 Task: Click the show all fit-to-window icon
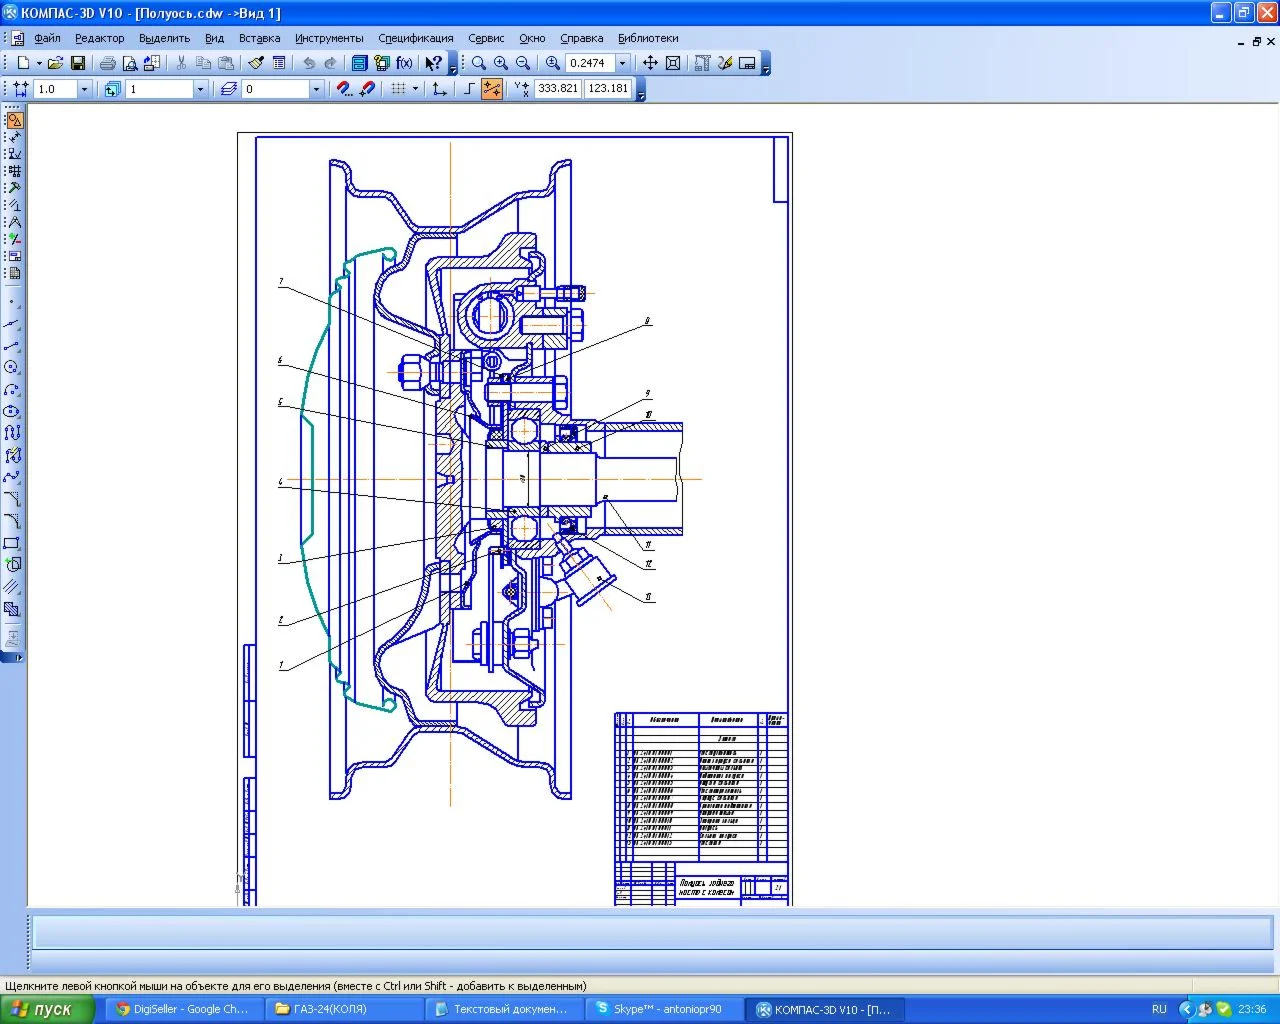[x=673, y=63]
